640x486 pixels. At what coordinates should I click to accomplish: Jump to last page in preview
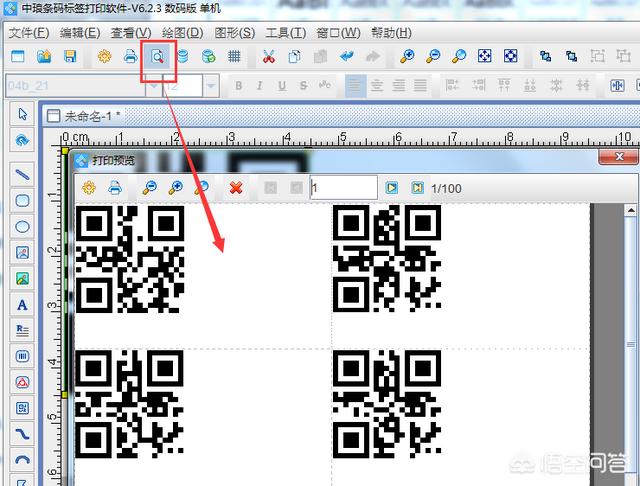point(415,187)
